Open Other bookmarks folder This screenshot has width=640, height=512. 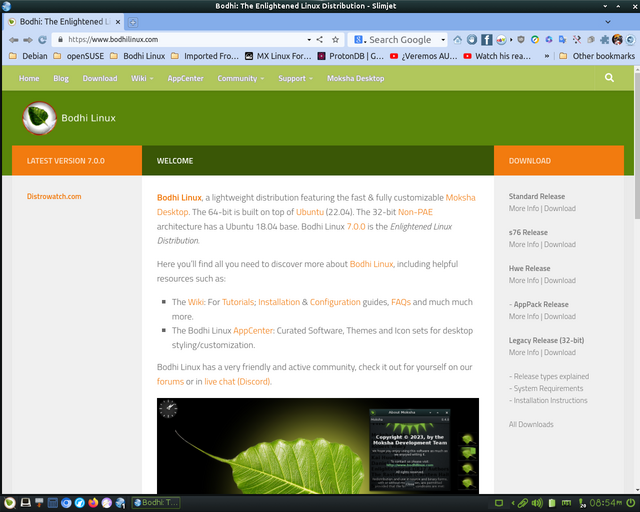(x=597, y=56)
